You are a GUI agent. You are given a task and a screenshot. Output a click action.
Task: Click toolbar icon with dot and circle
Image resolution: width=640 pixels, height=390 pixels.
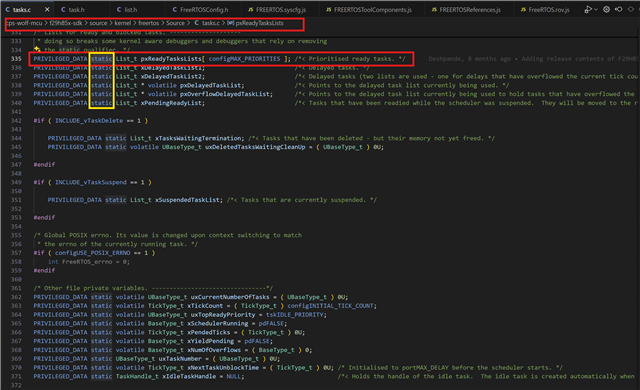(619, 9)
